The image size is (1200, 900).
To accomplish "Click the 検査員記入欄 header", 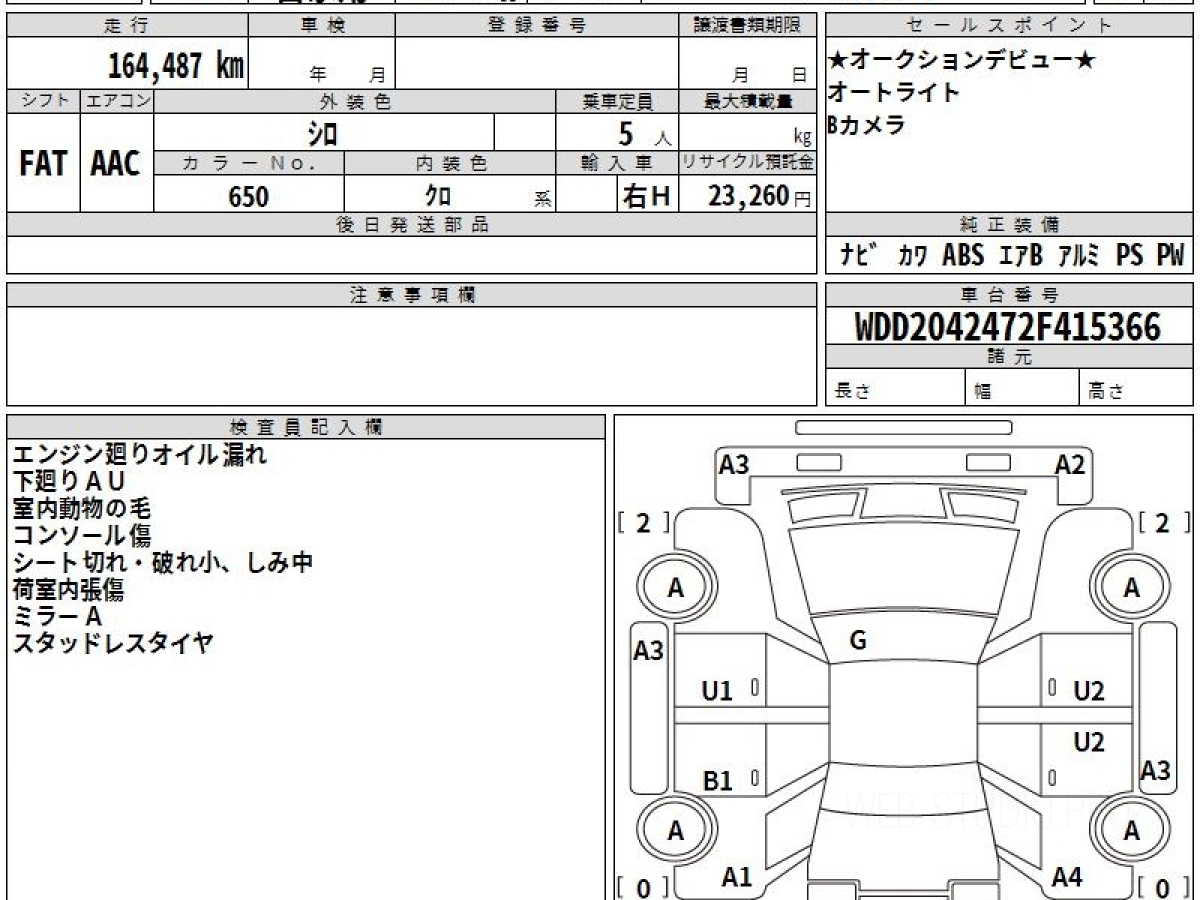I will pyautogui.click(x=306, y=427).
